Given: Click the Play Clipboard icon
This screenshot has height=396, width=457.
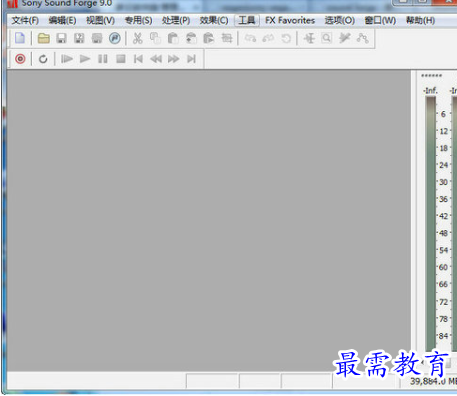Looking at the screenshot, I should point(209,38).
